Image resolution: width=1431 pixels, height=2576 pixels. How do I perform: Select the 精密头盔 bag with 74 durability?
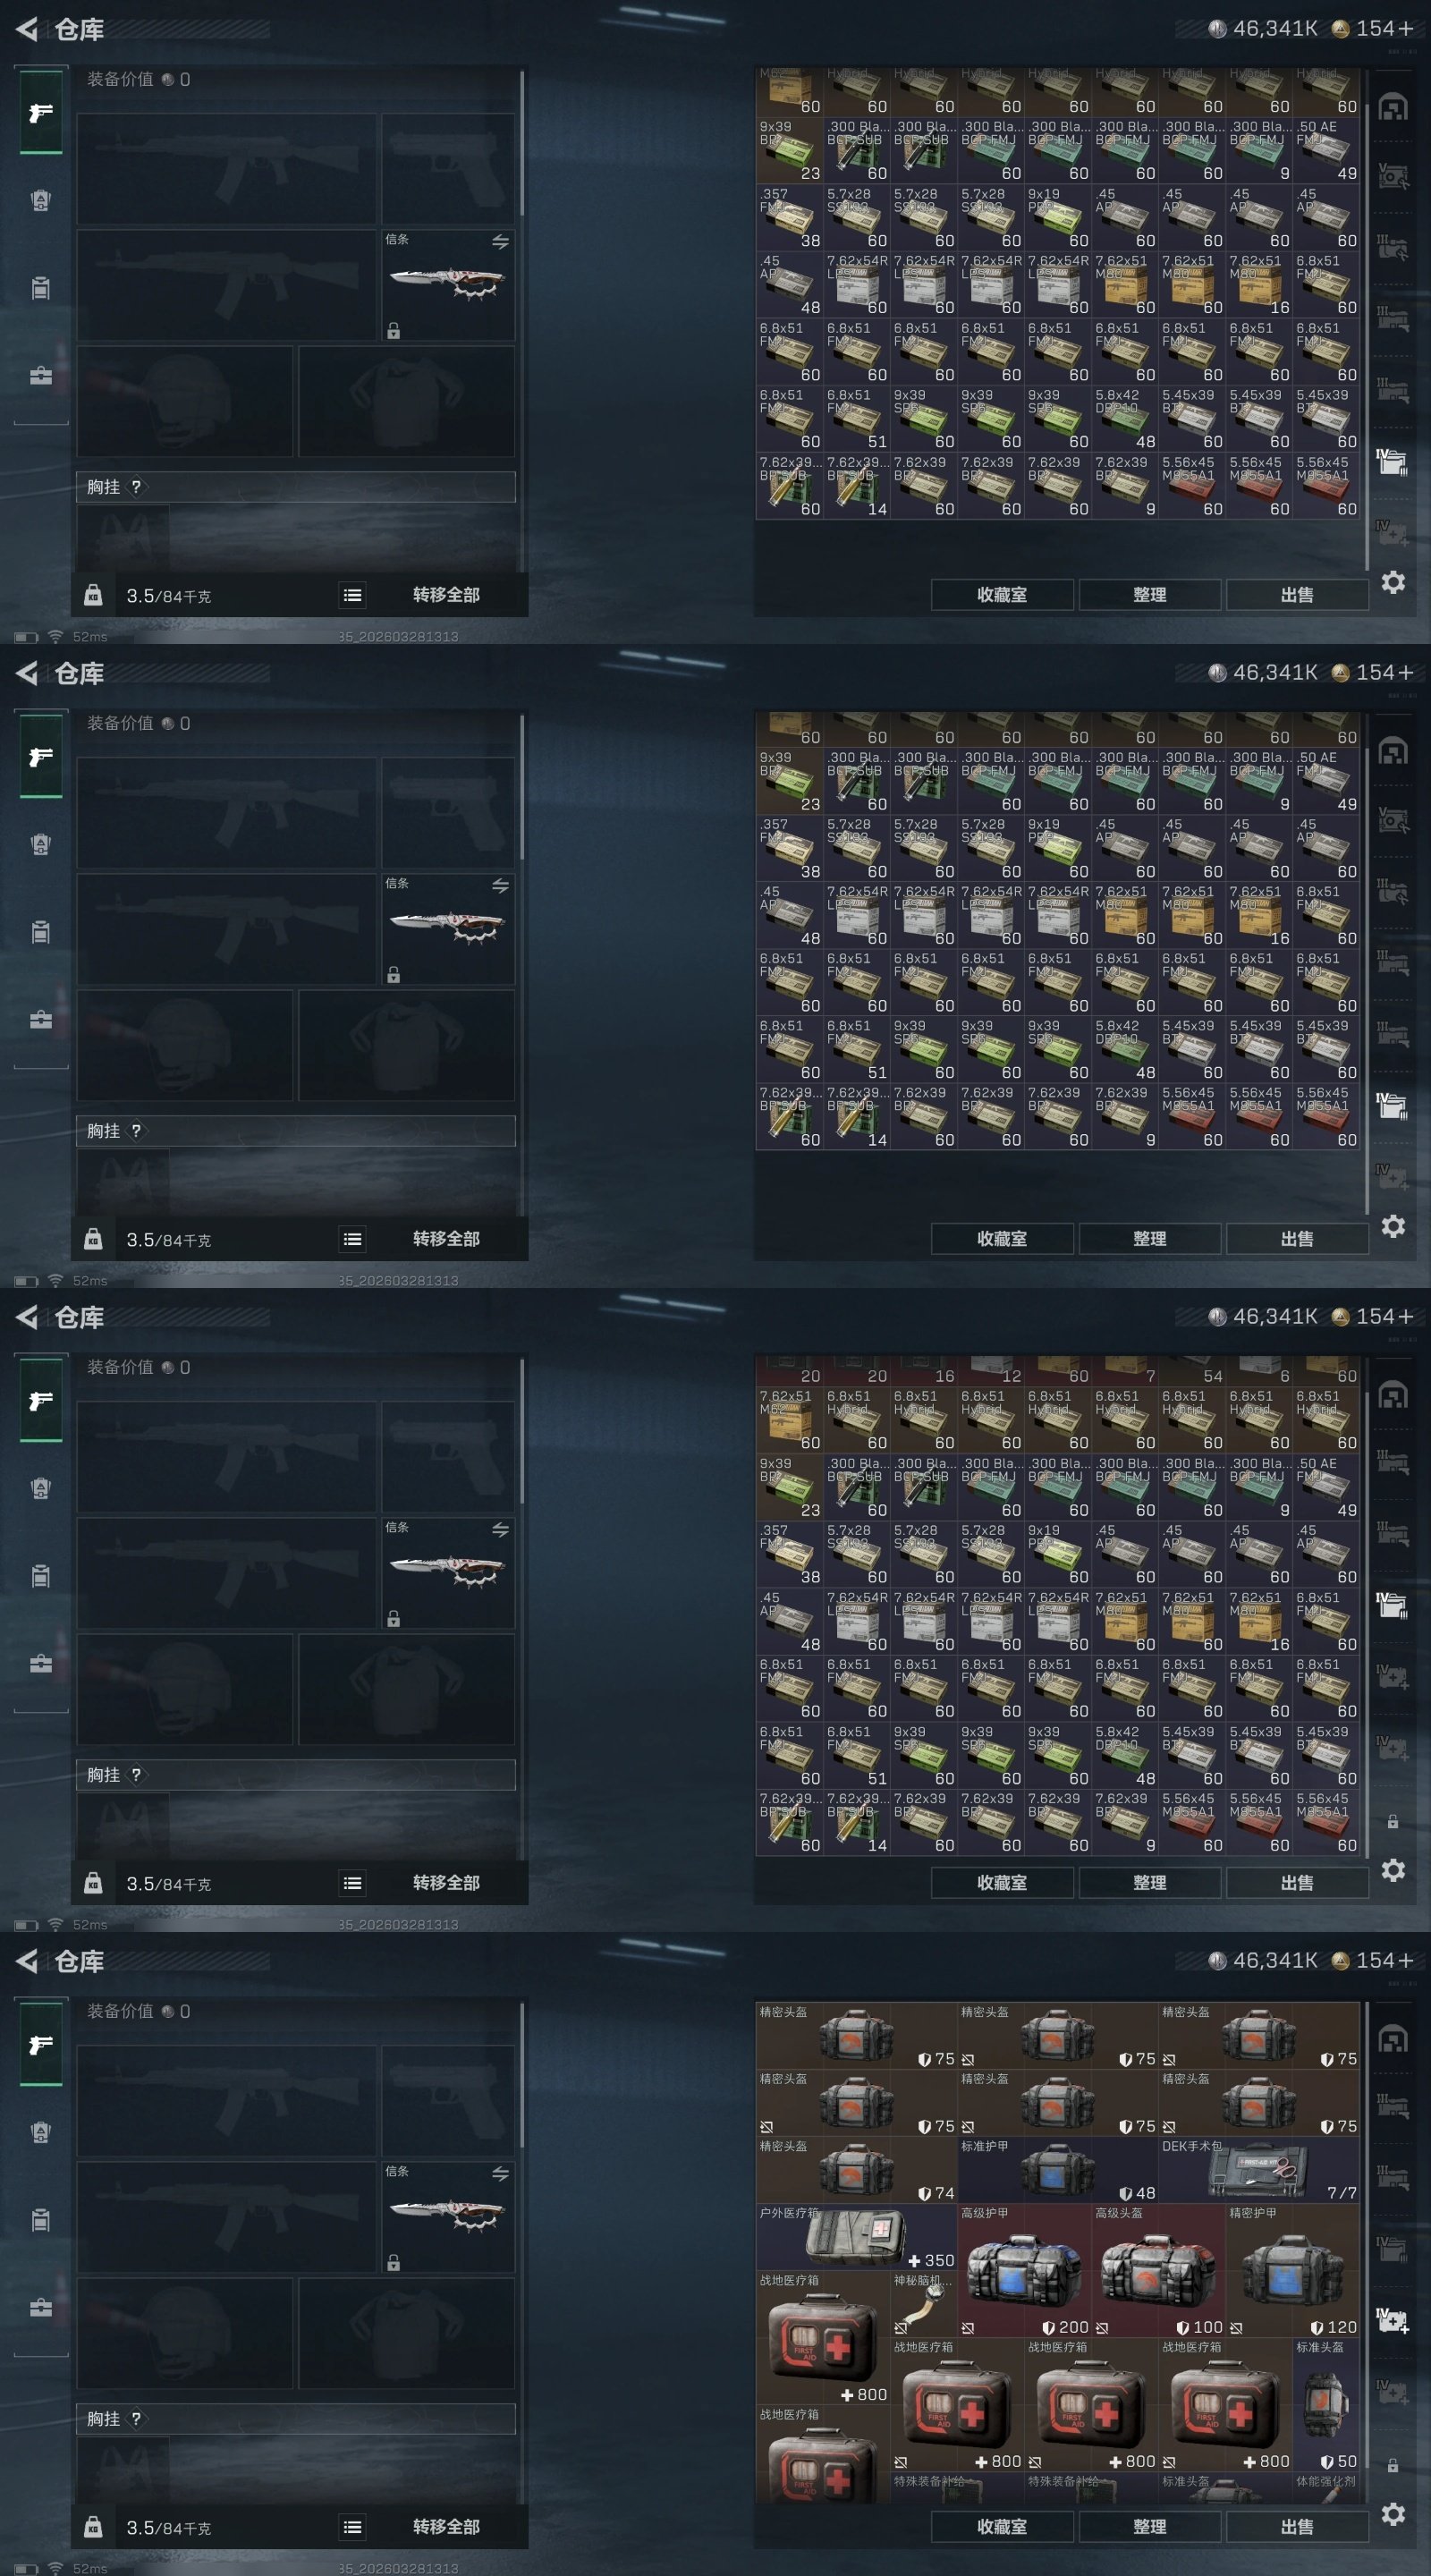click(x=857, y=2170)
